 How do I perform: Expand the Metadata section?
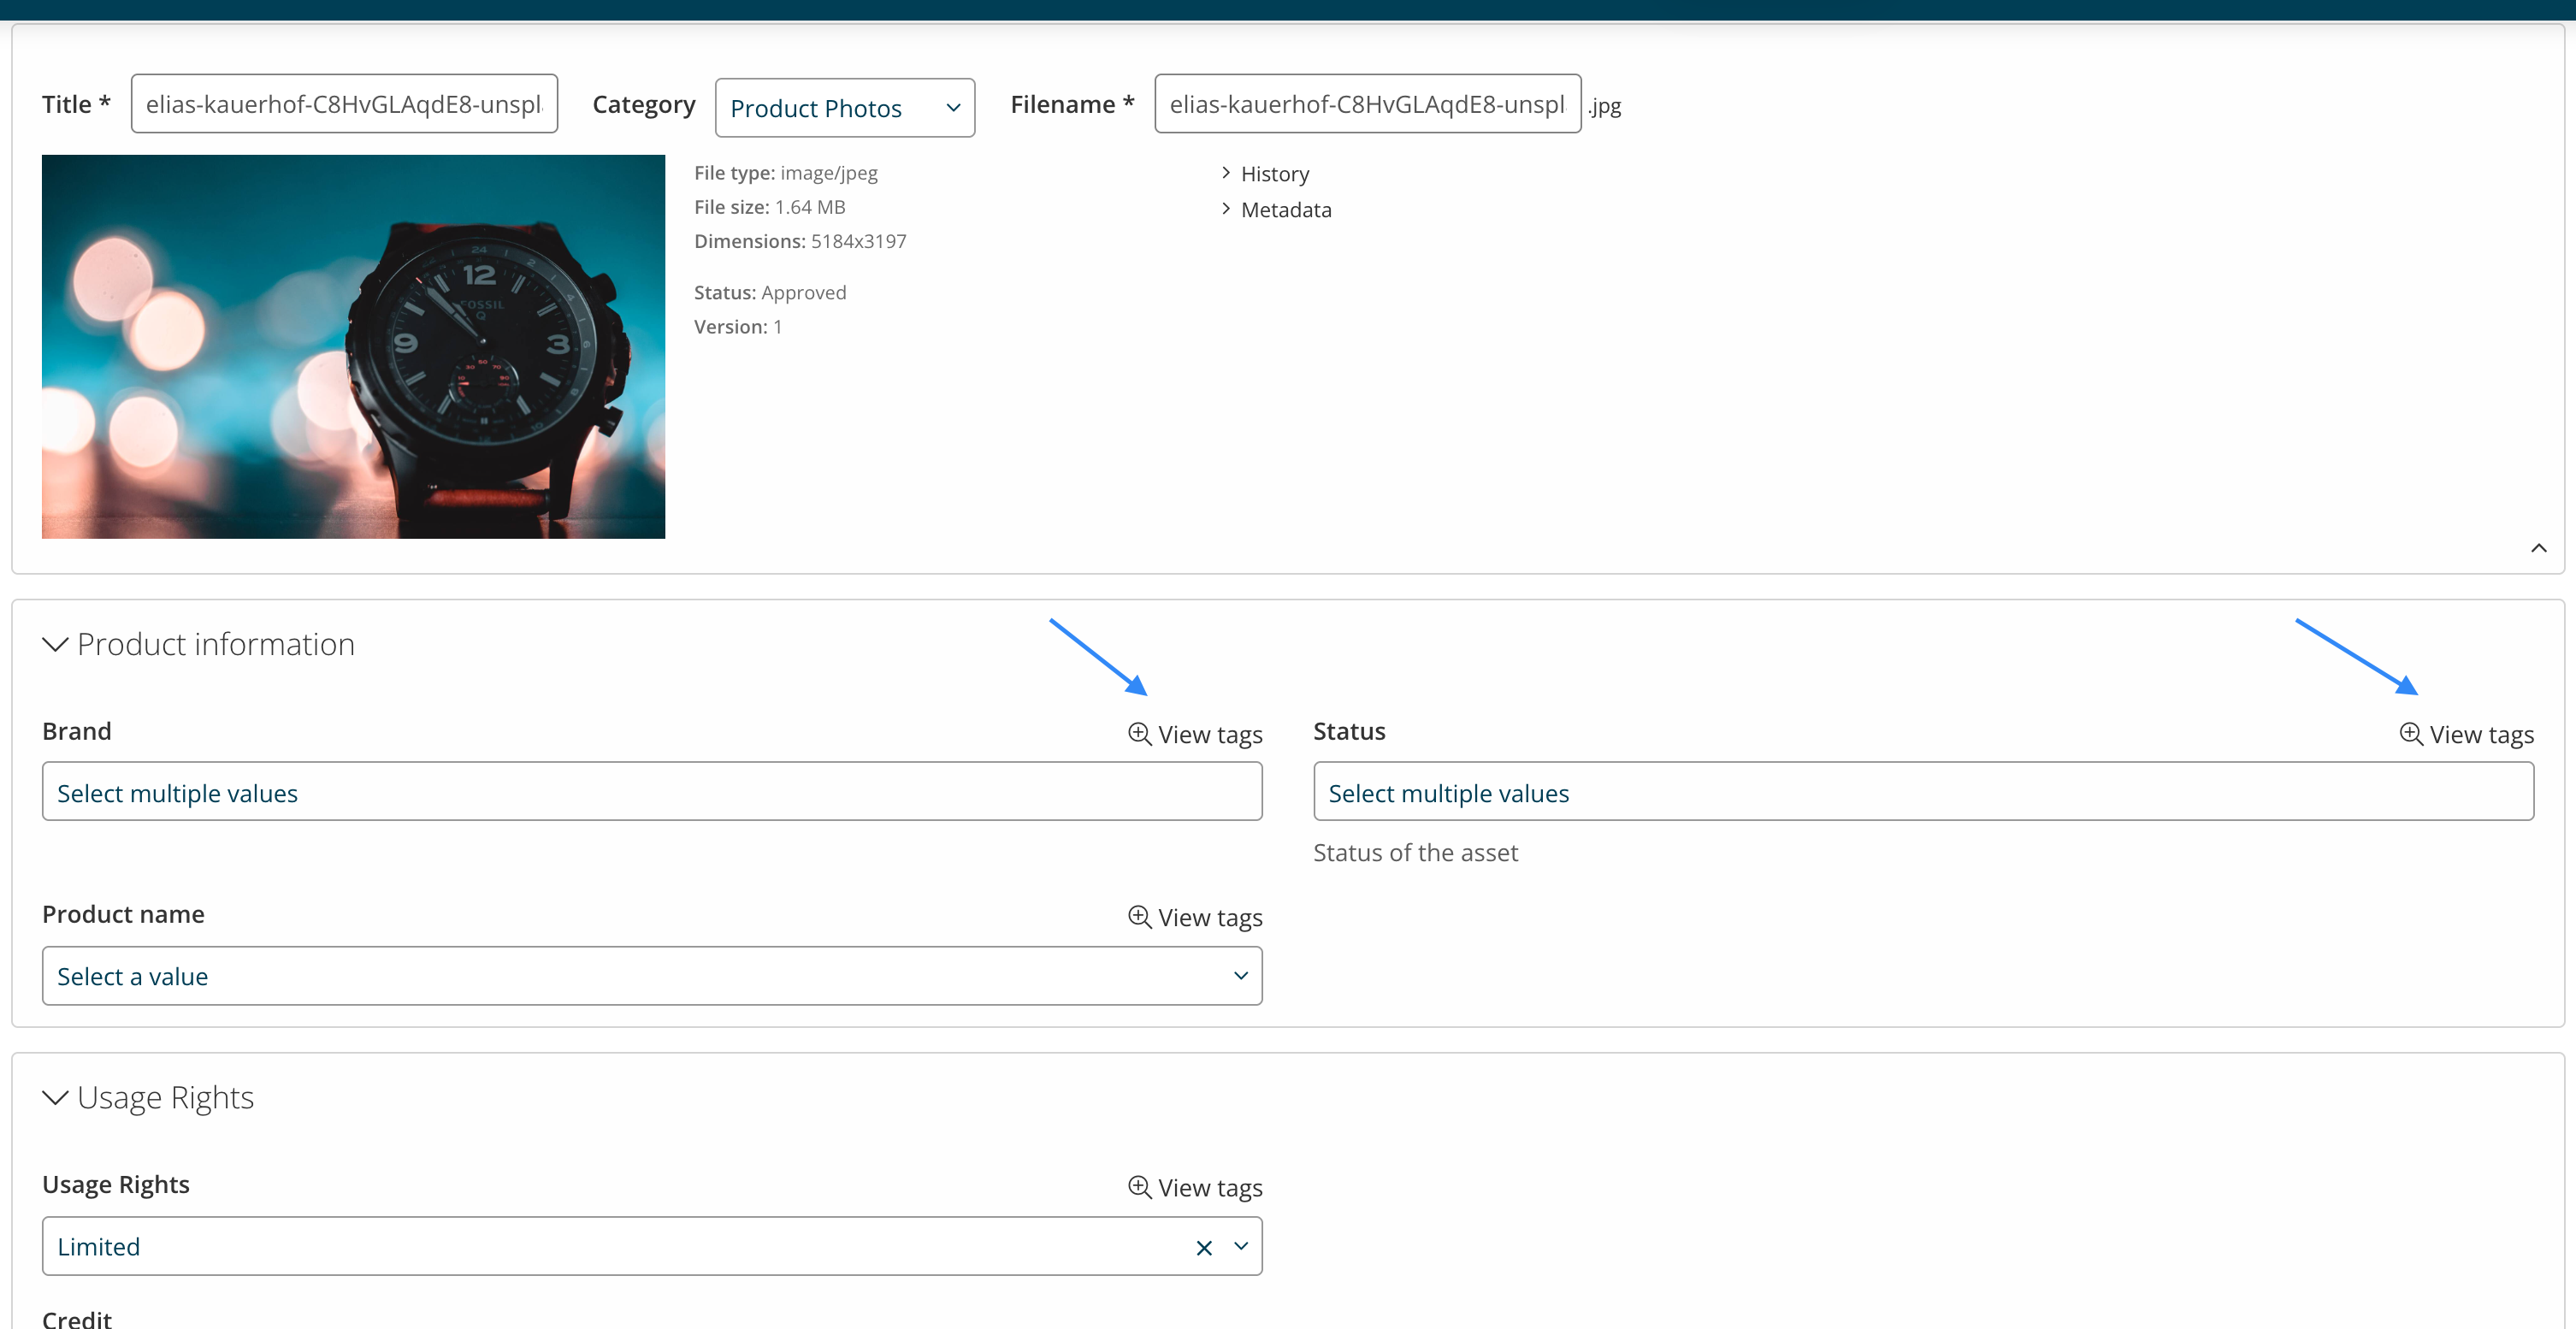[1276, 210]
